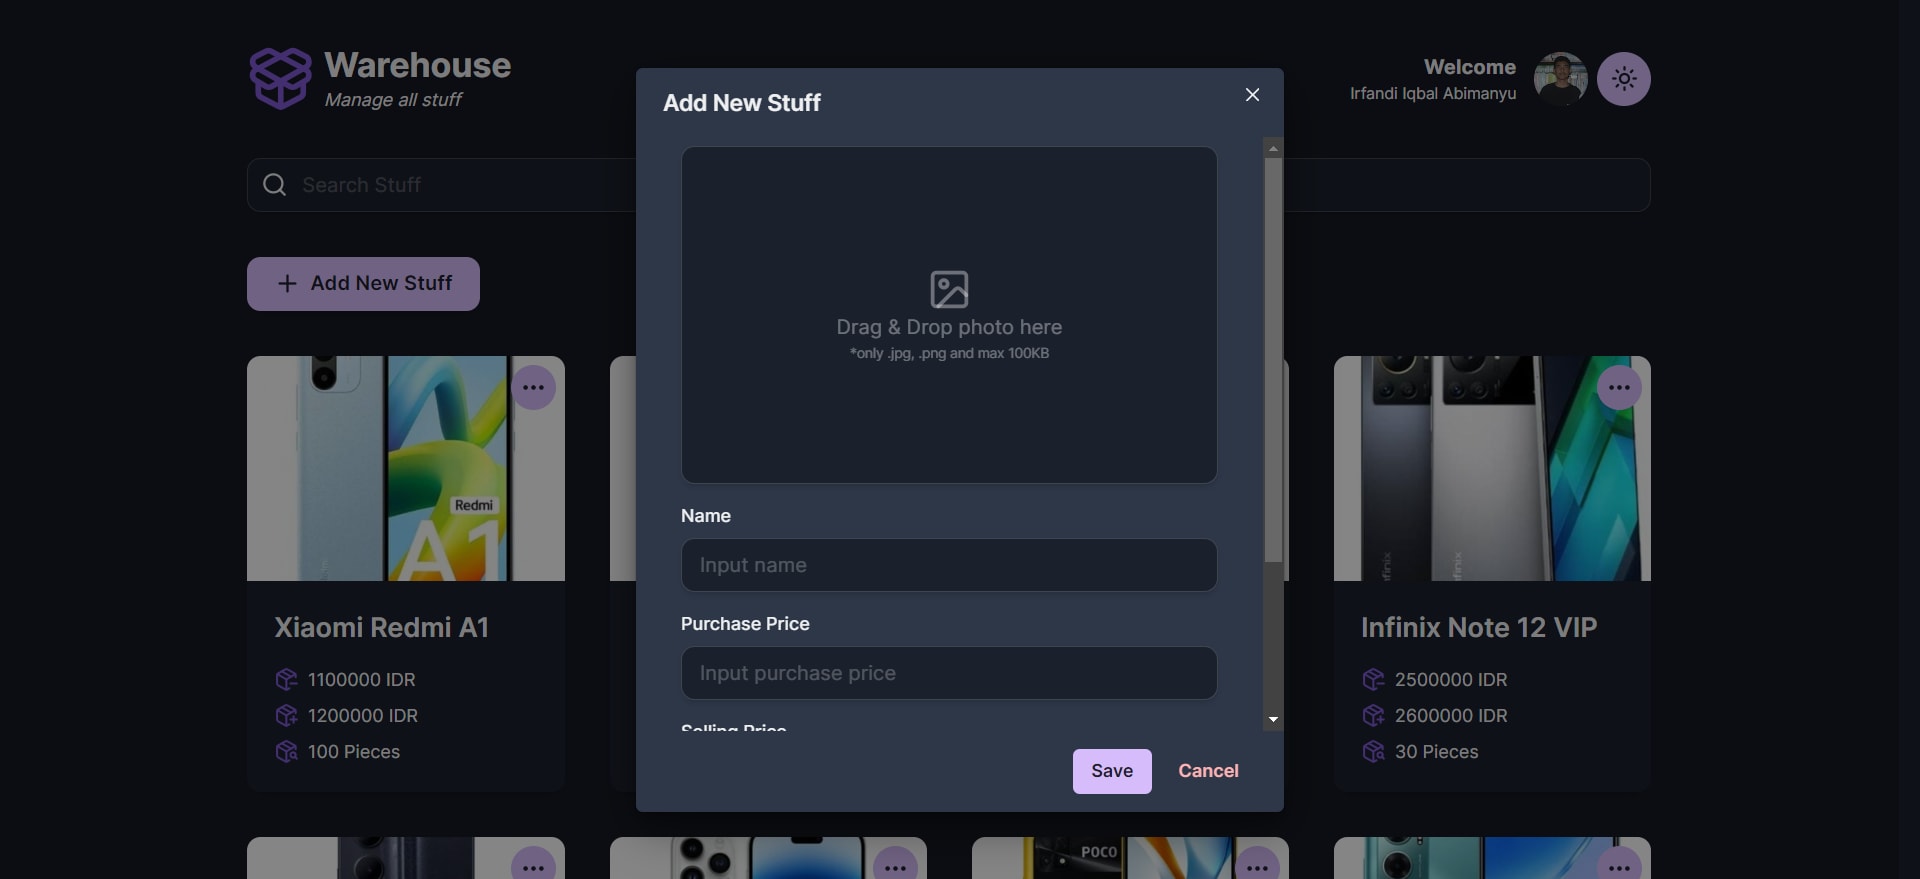The height and width of the screenshot is (879, 1920).
Task: Click the "30 Pieces" stock text
Action: click(1437, 752)
